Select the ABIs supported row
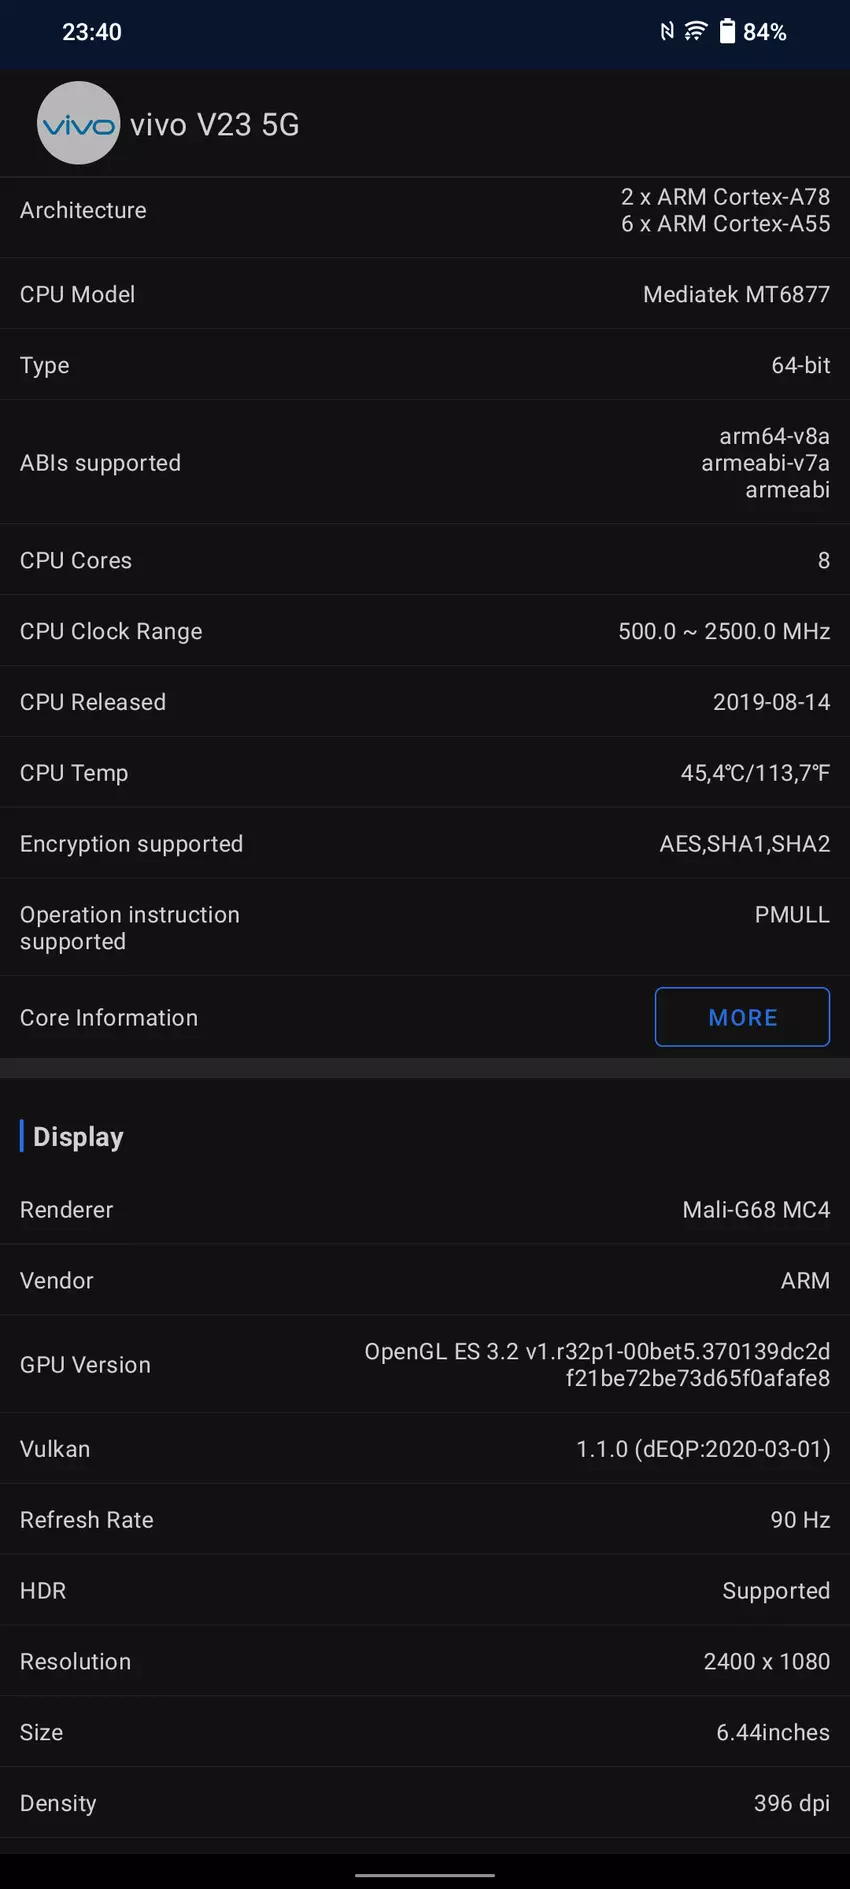850x1889 pixels. tap(425, 463)
